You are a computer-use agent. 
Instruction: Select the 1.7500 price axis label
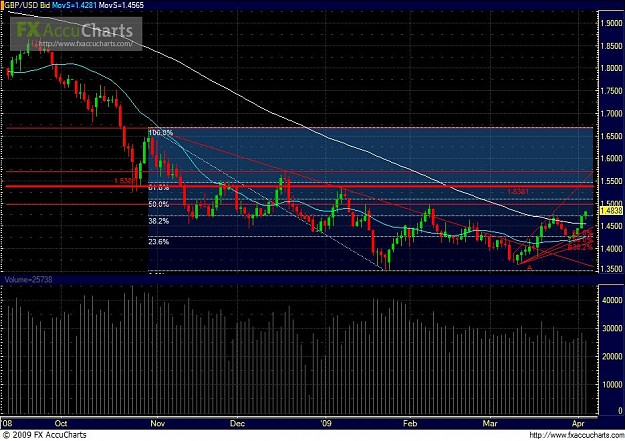(x=611, y=91)
